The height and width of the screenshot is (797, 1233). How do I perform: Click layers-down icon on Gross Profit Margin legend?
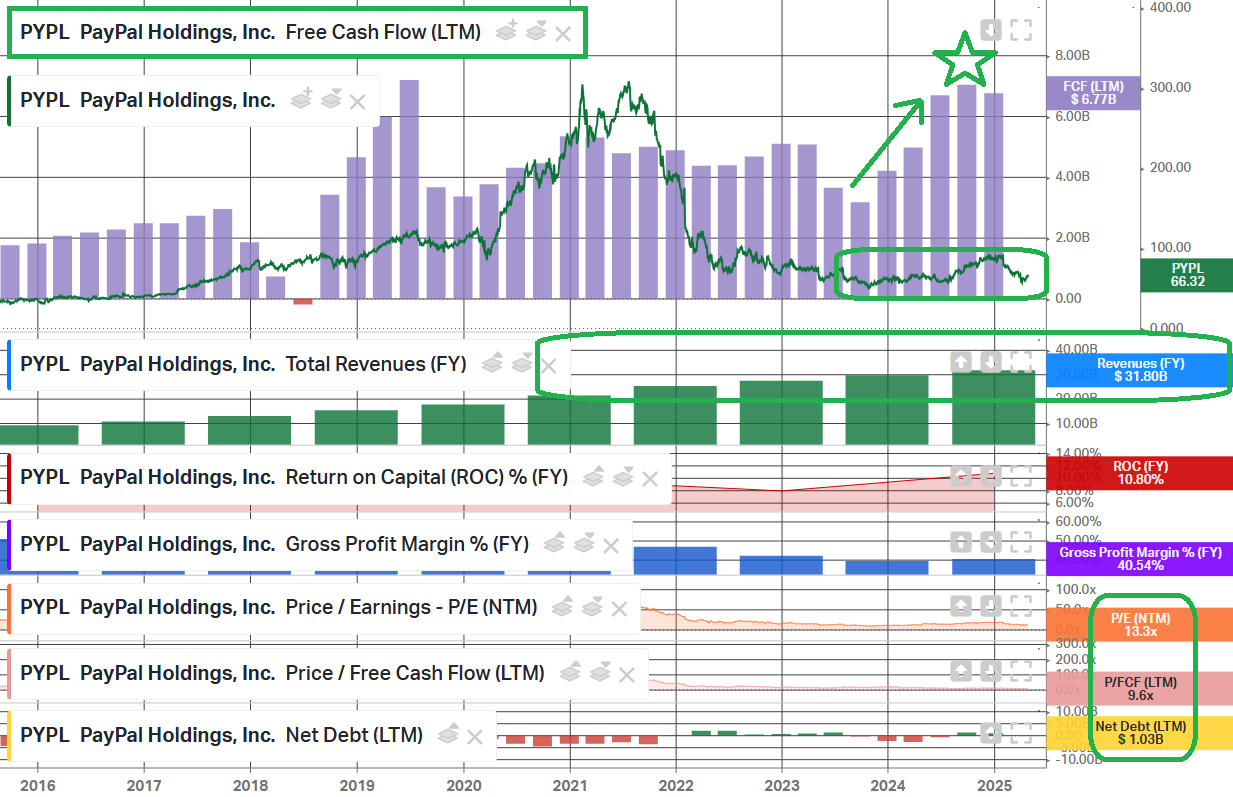point(584,544)
